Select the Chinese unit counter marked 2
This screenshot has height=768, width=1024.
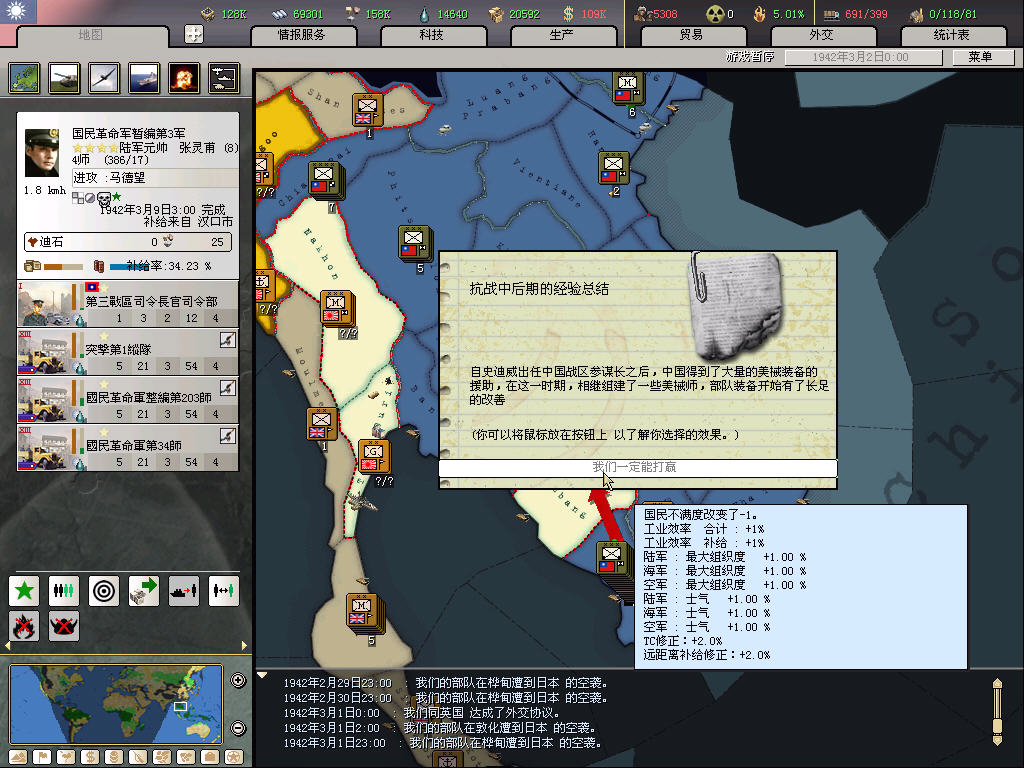click(613, 168)
